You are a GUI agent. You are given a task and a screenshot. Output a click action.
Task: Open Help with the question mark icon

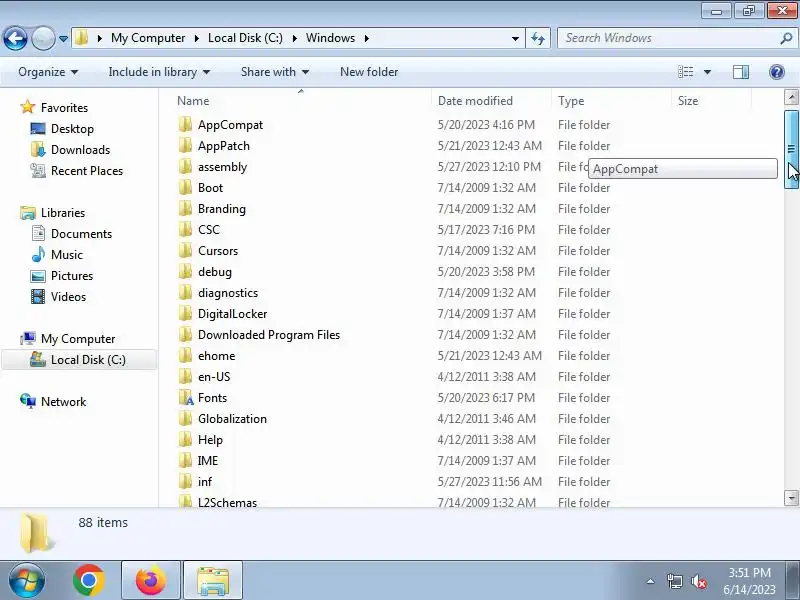[x=777, y=72]
